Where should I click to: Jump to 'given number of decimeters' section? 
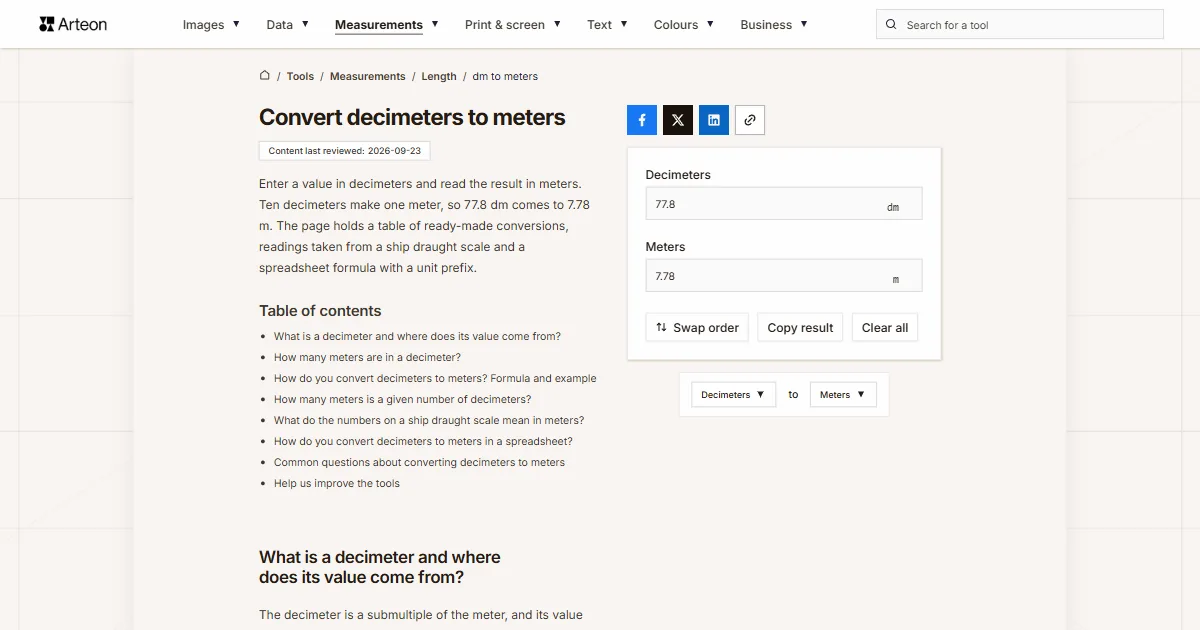coord(402,399)
